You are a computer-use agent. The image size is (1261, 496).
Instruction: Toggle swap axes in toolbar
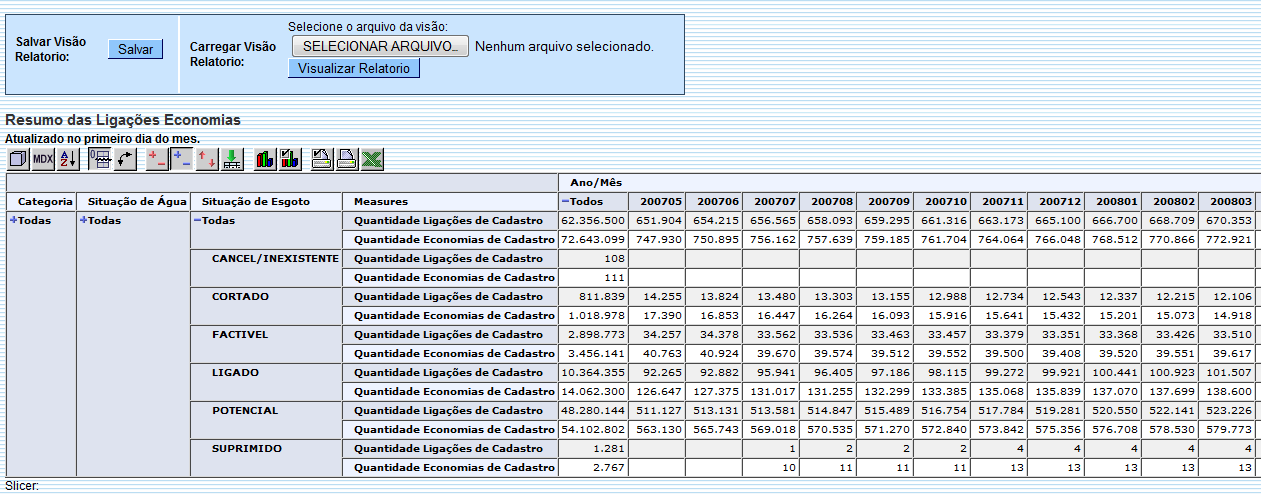click(125, 158)
